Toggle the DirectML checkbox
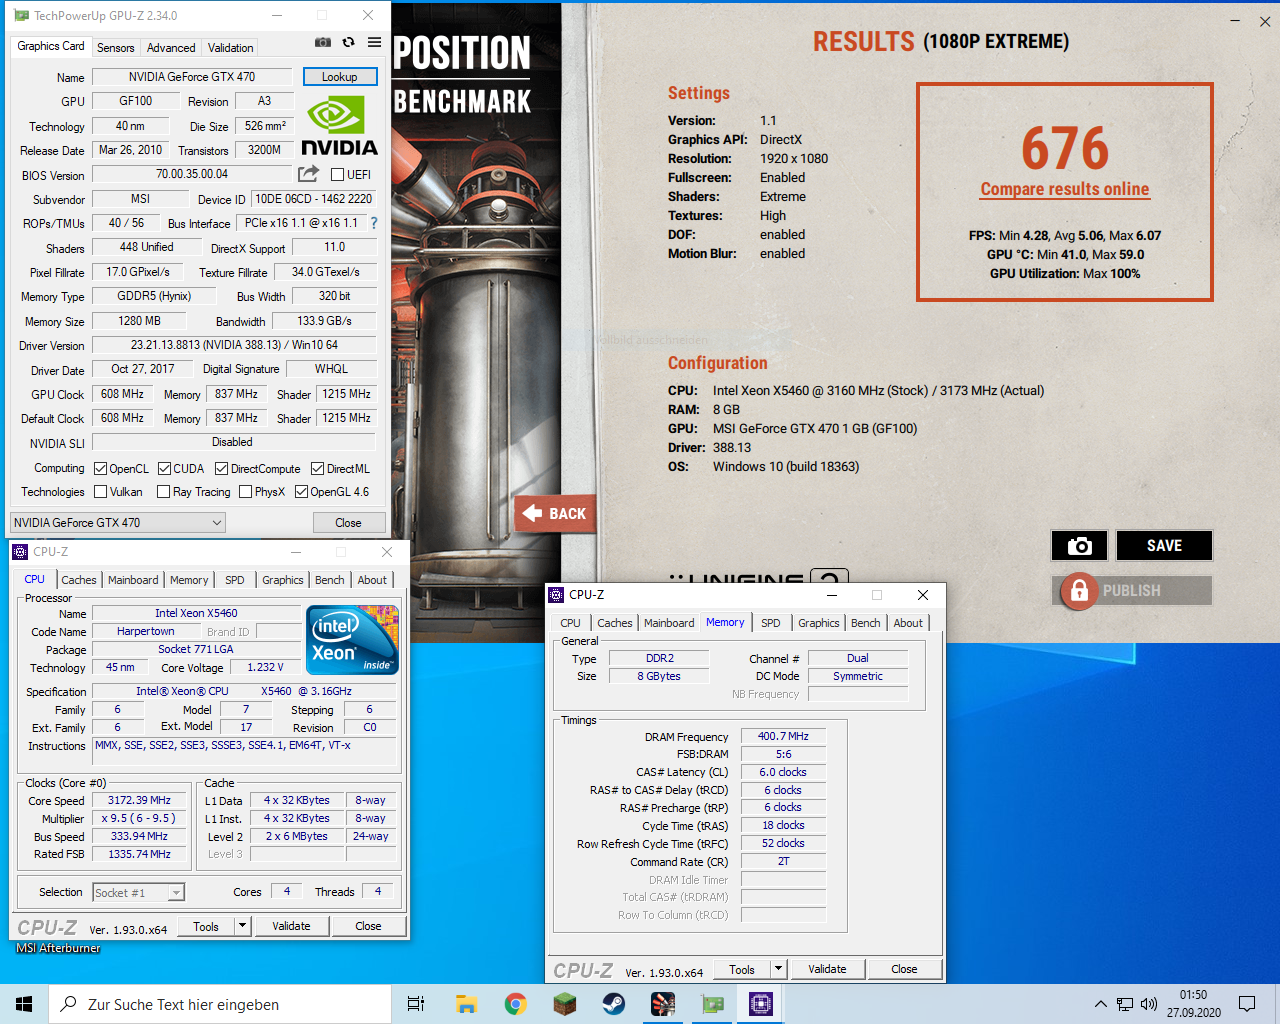This screenshot has height=1024, width=1280. click(317, 468)
